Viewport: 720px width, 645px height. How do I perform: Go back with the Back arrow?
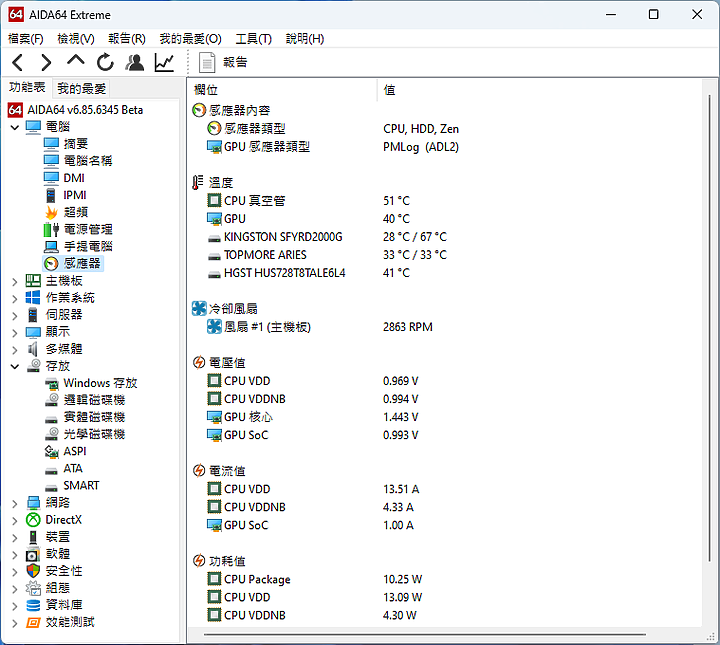17,62
